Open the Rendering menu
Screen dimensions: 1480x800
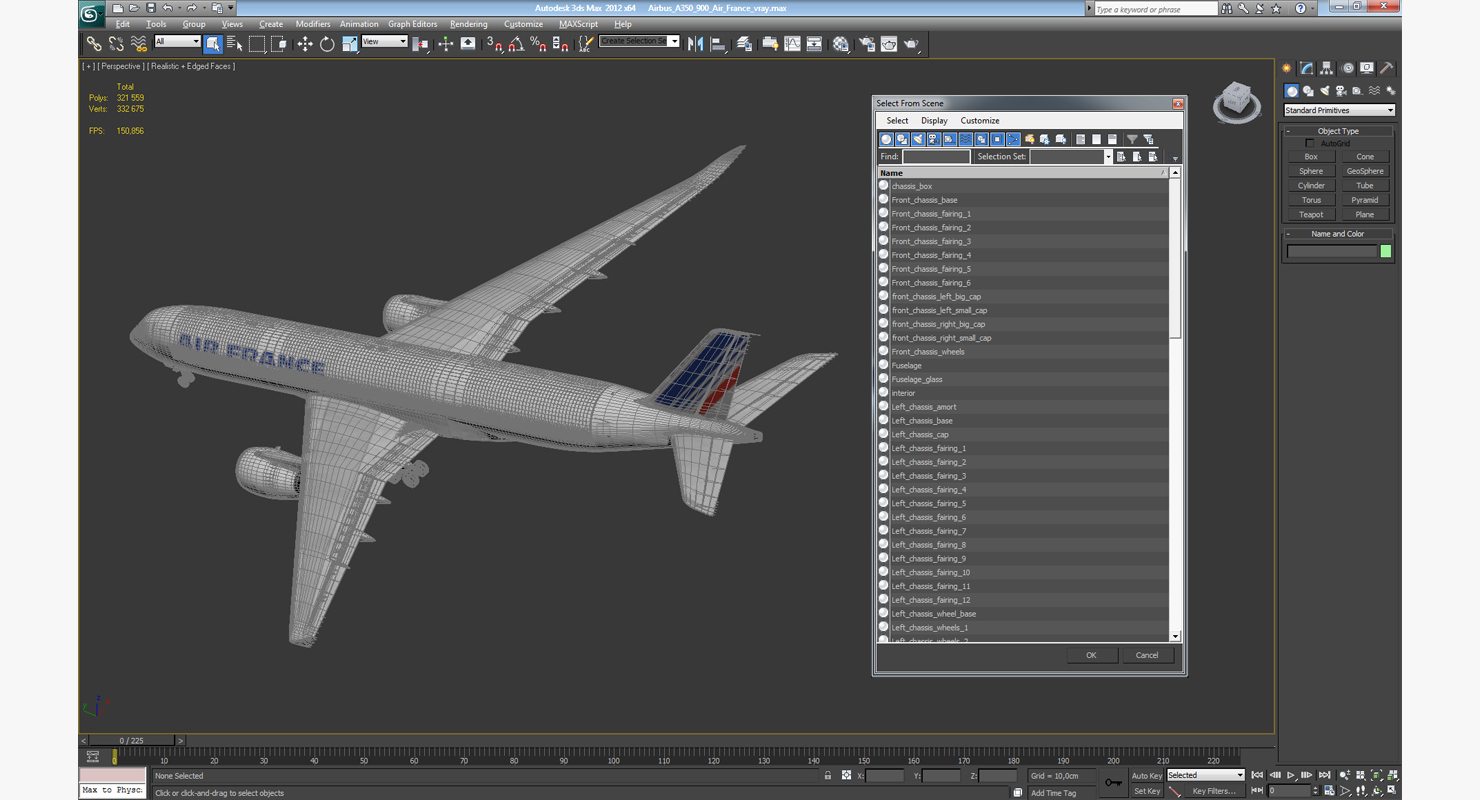pyautogui.click(x=469, y=24)
